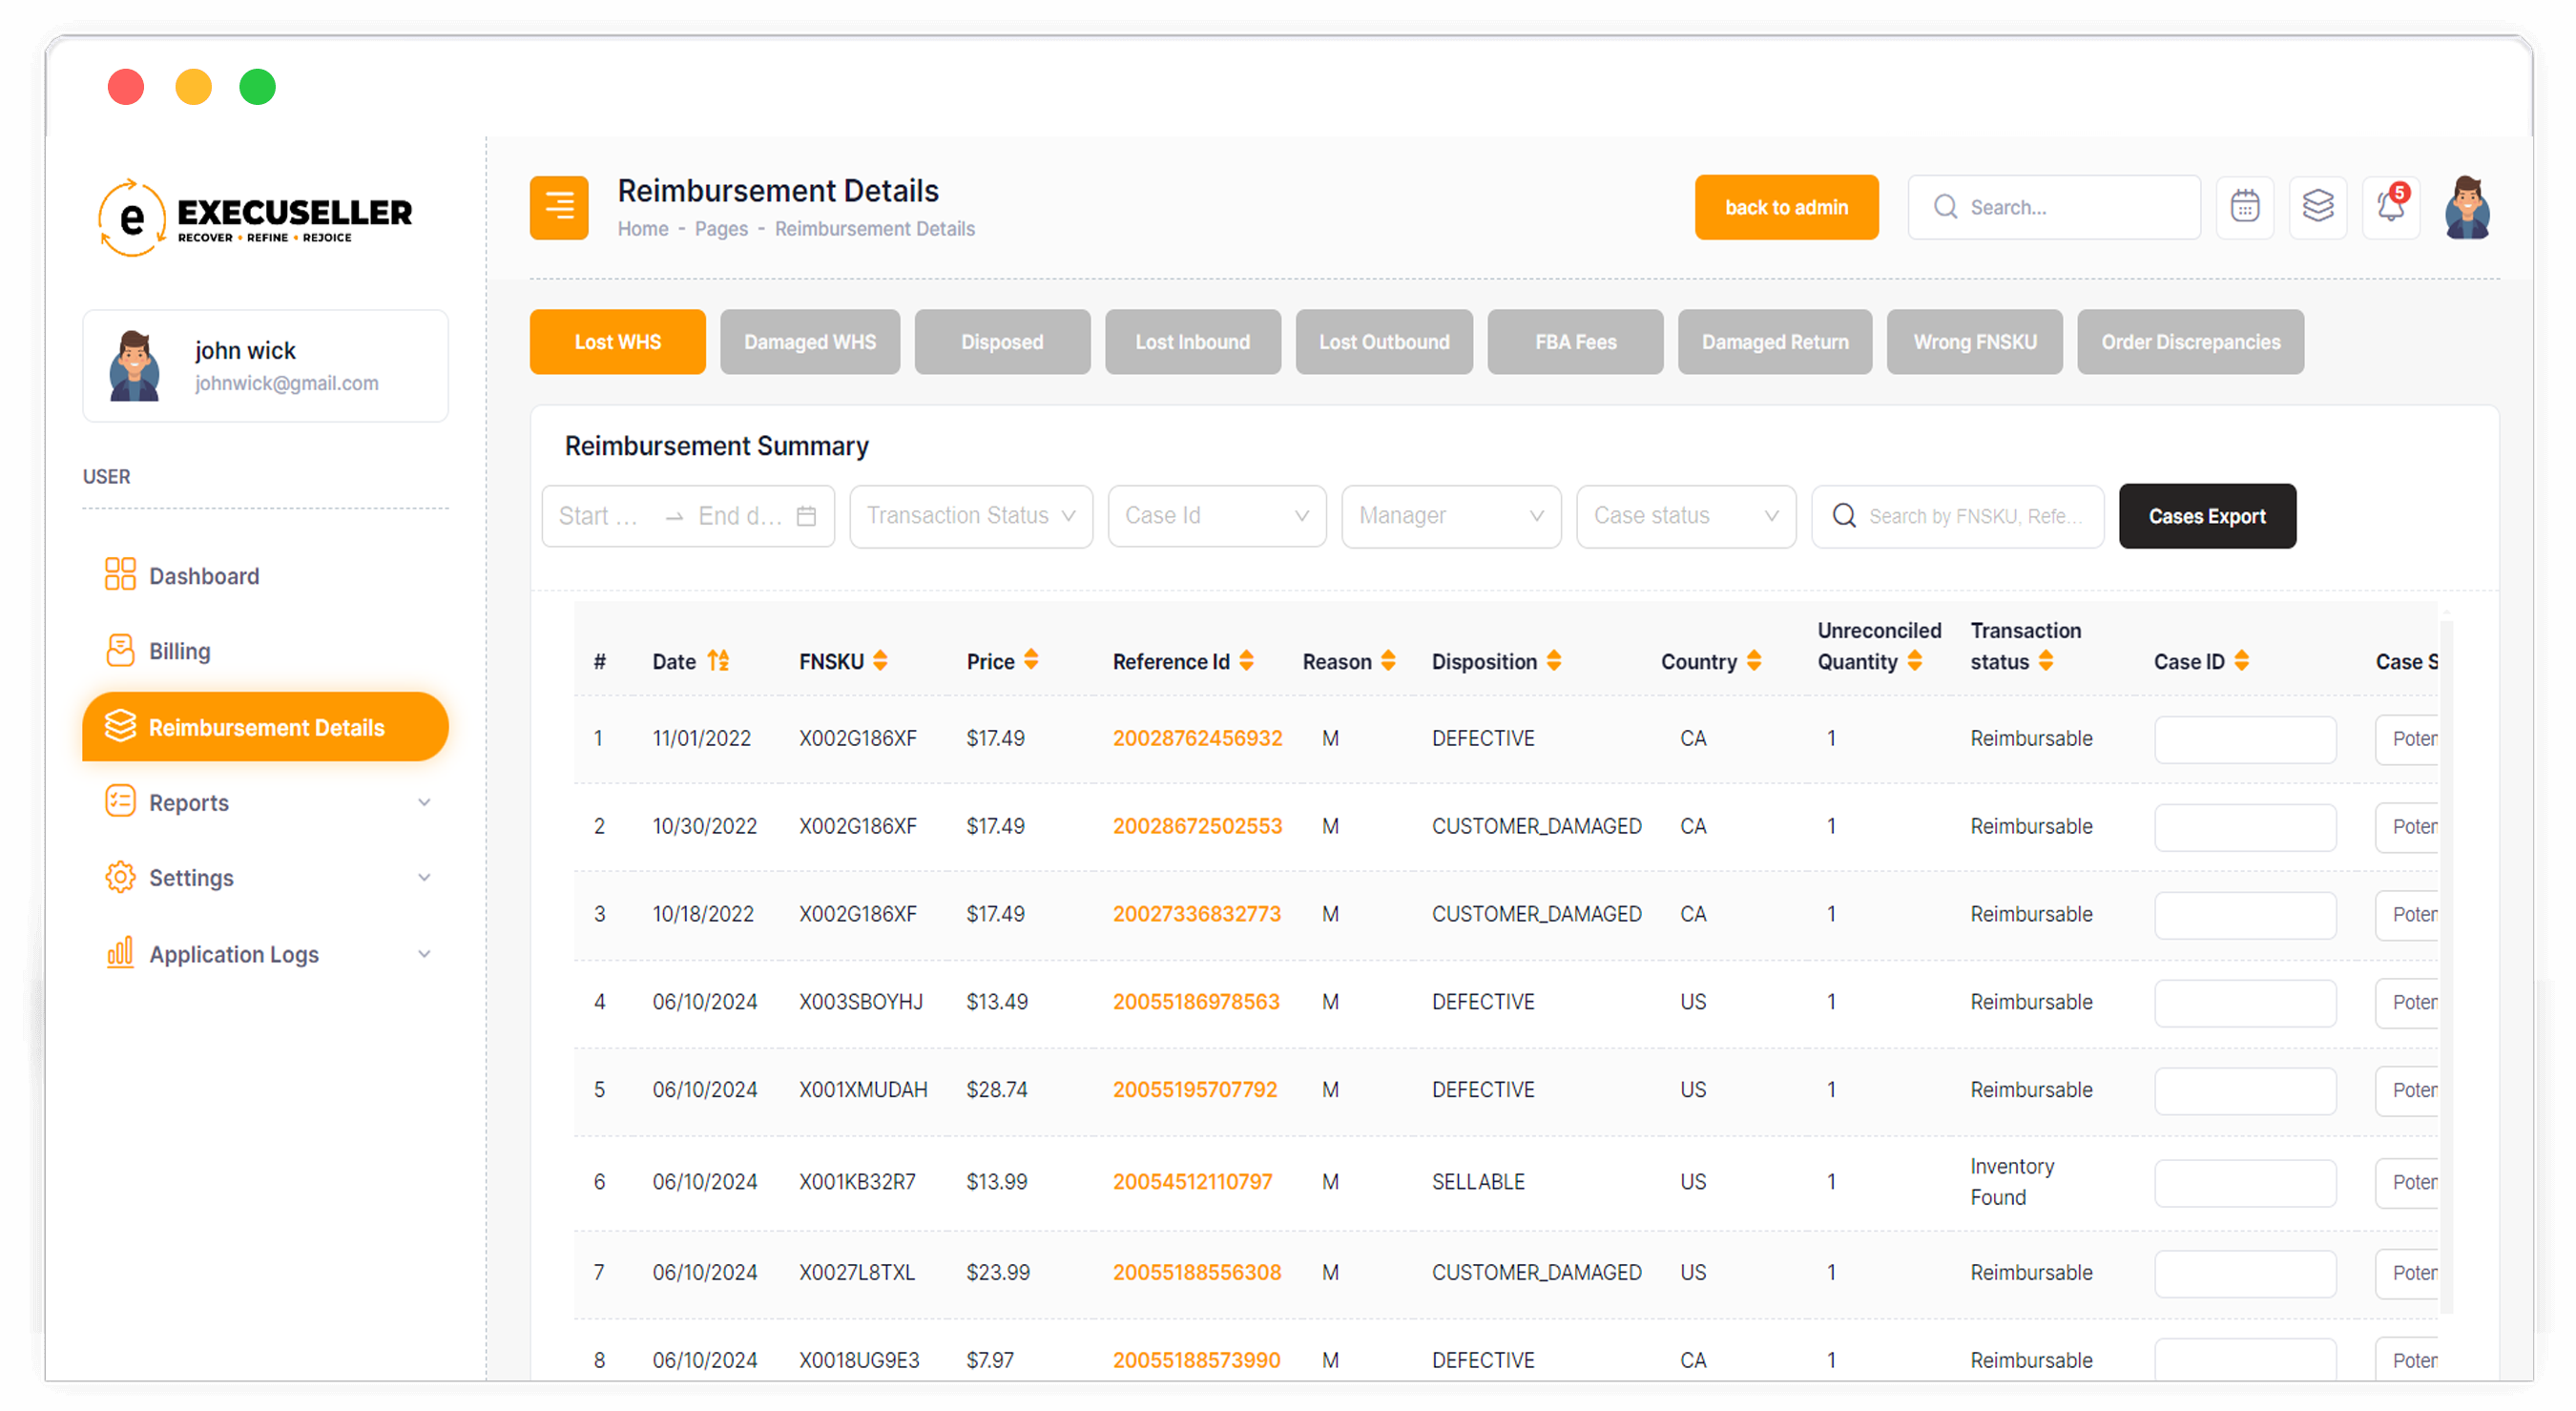Expand Application Logs submenu chevron

[x=424, y=953]
